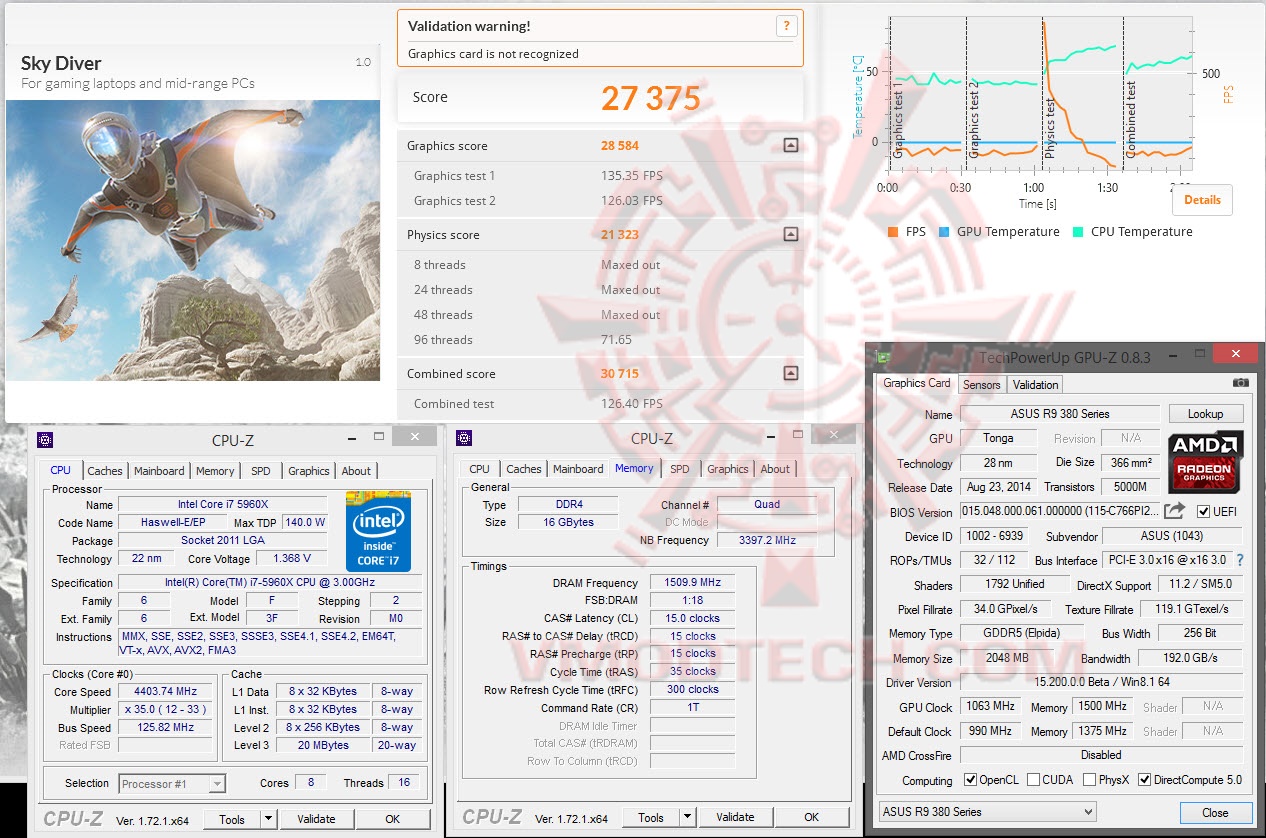
Task: Click the green CPU Temperature legend swatch
Action: tap(1078, 232)
